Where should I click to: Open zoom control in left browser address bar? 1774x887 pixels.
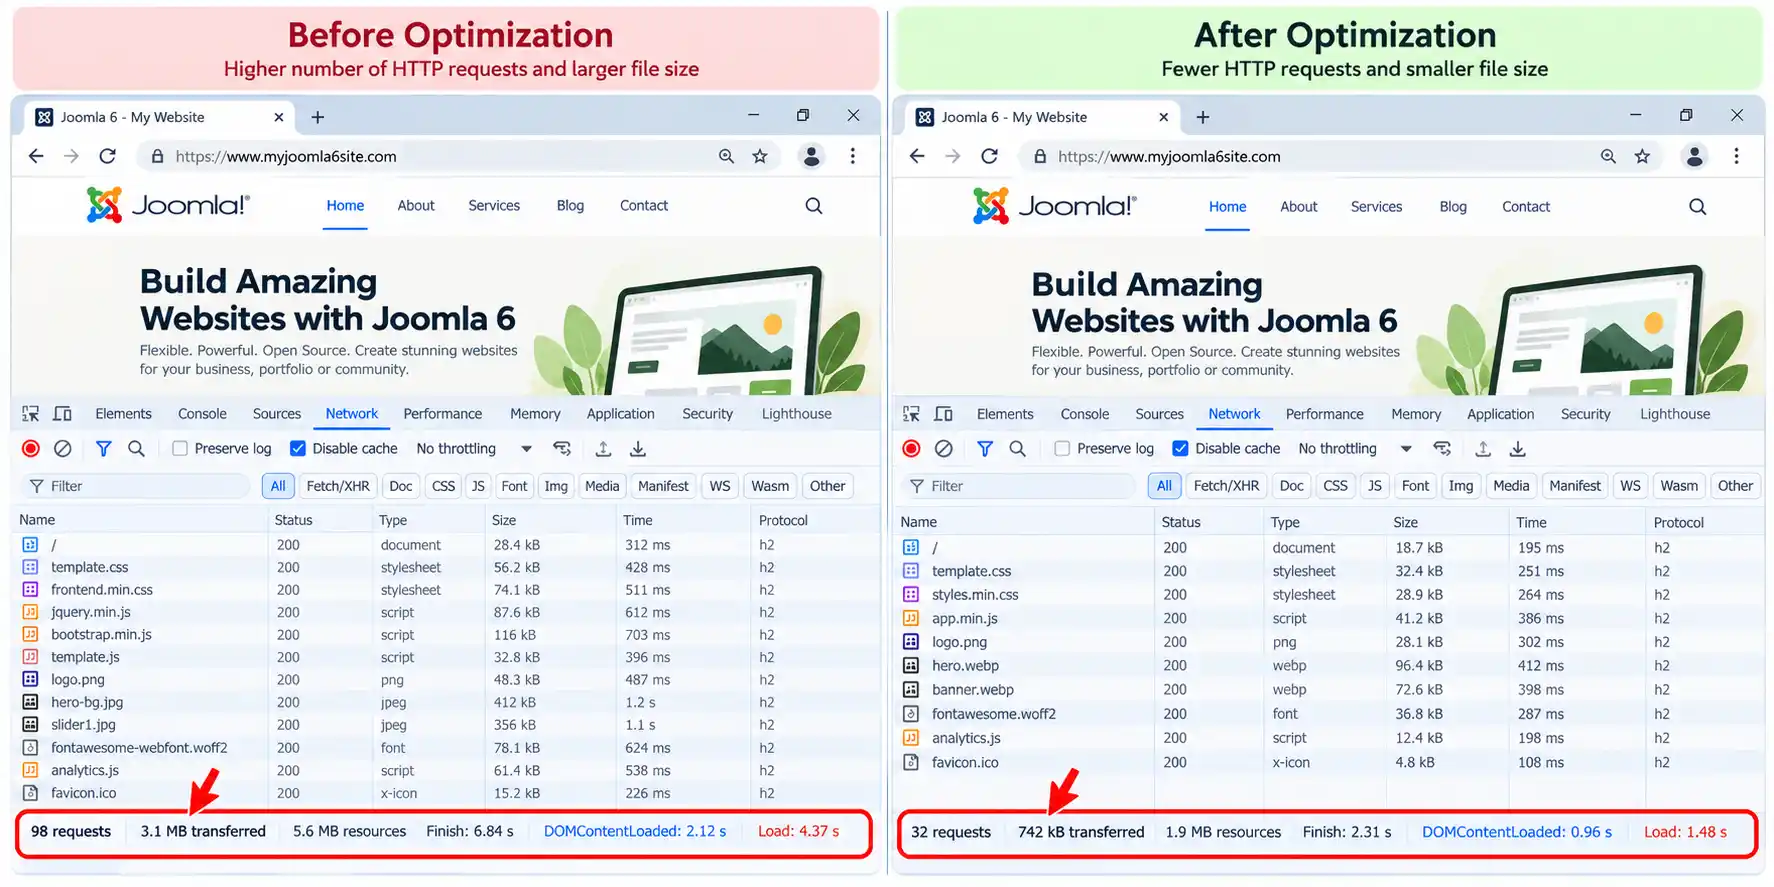(726, 156)
